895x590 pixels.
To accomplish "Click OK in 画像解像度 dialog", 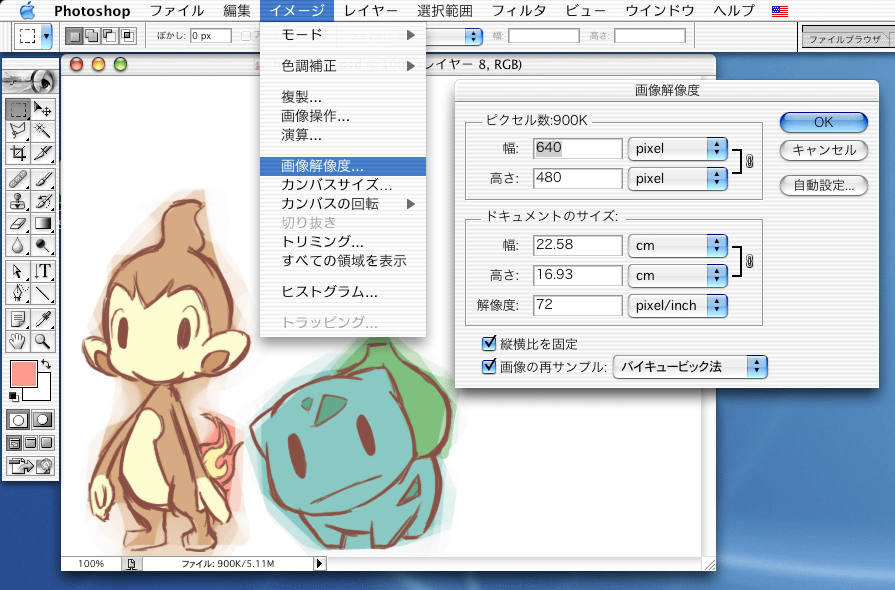I will [824, 122].
